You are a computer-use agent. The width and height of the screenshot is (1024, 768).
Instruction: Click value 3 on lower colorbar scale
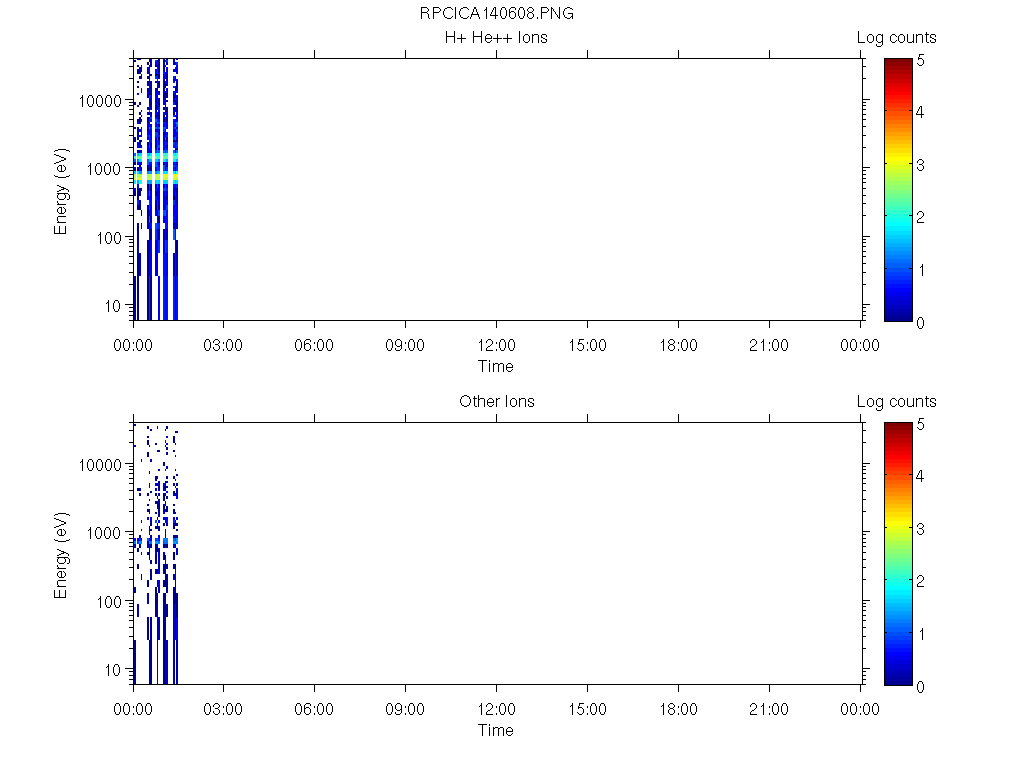pyautogui.click(x=920, y=529)
